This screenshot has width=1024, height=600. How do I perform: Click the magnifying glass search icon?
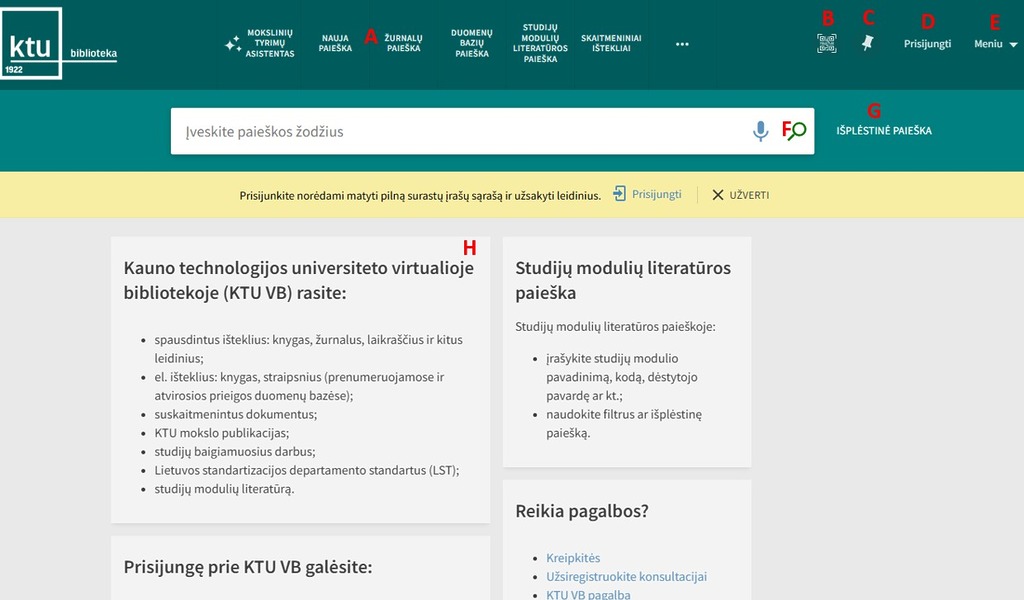pos(795,131)
